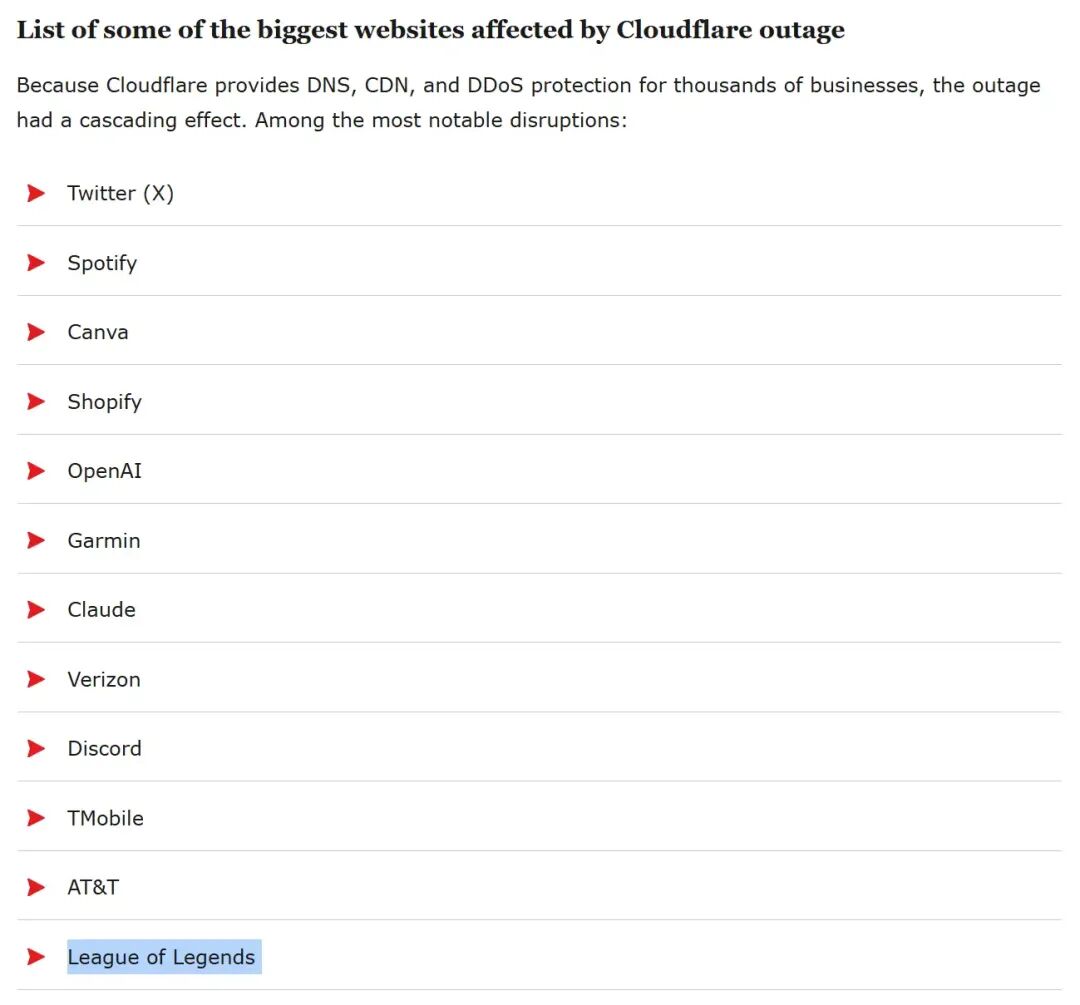1080x1005 pixels.
Task: Click the red arrow bullet next to Spotify
Action: (36, 263)
